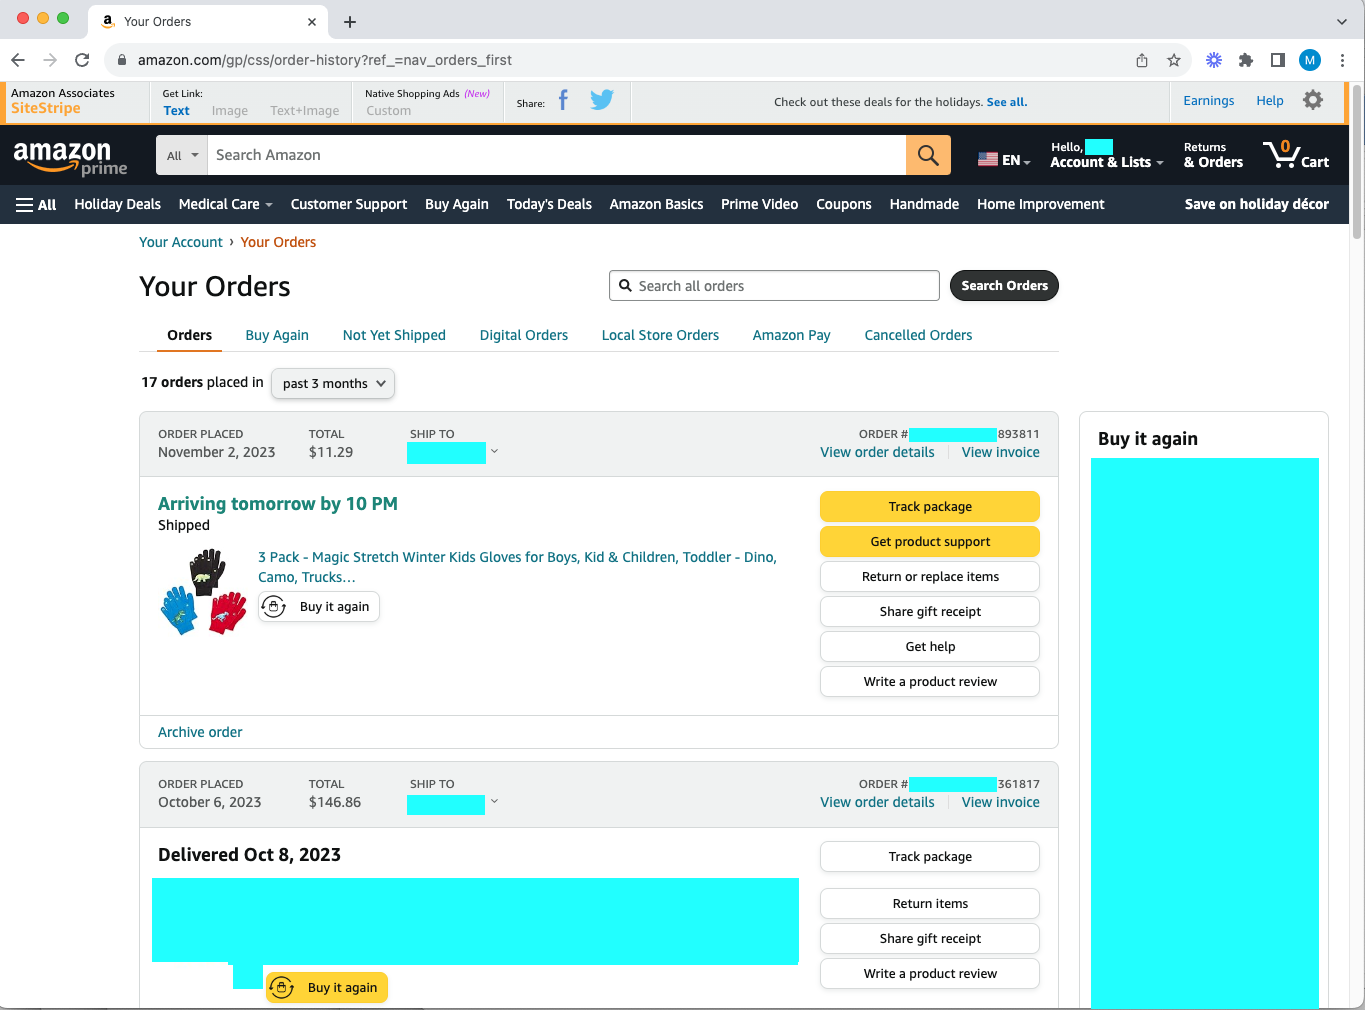Switch to the Cancelled Orders tab
Screen dimensions: 1365x1010
coord(918,335)
